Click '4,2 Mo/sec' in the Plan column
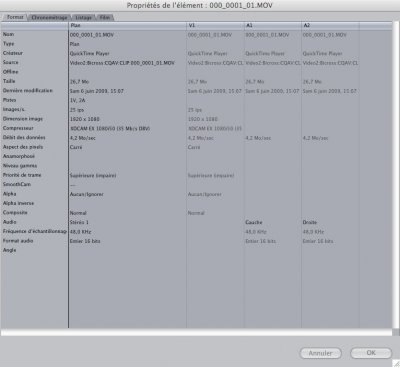The height and width of the screenshot is (367, 400). tap(83, 138)
